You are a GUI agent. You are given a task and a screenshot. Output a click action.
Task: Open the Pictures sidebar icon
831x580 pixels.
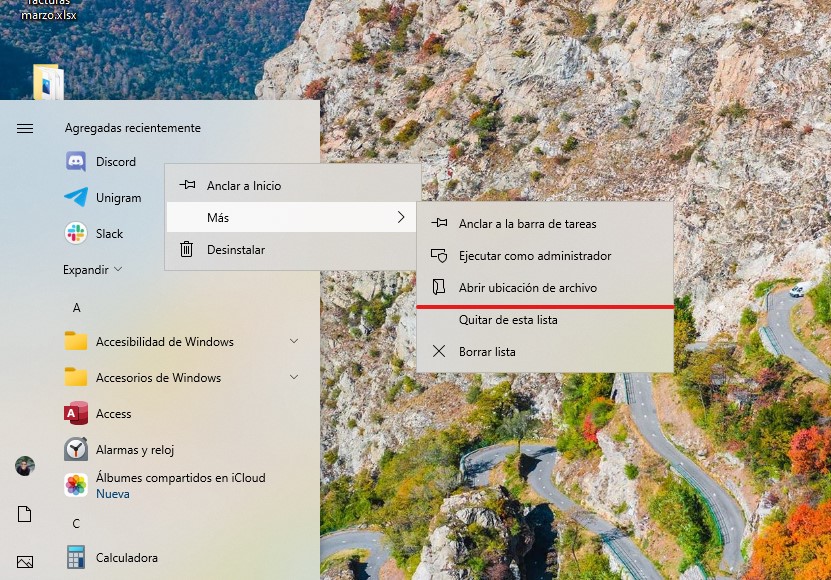pyautogui.click(x=25, y=562)
